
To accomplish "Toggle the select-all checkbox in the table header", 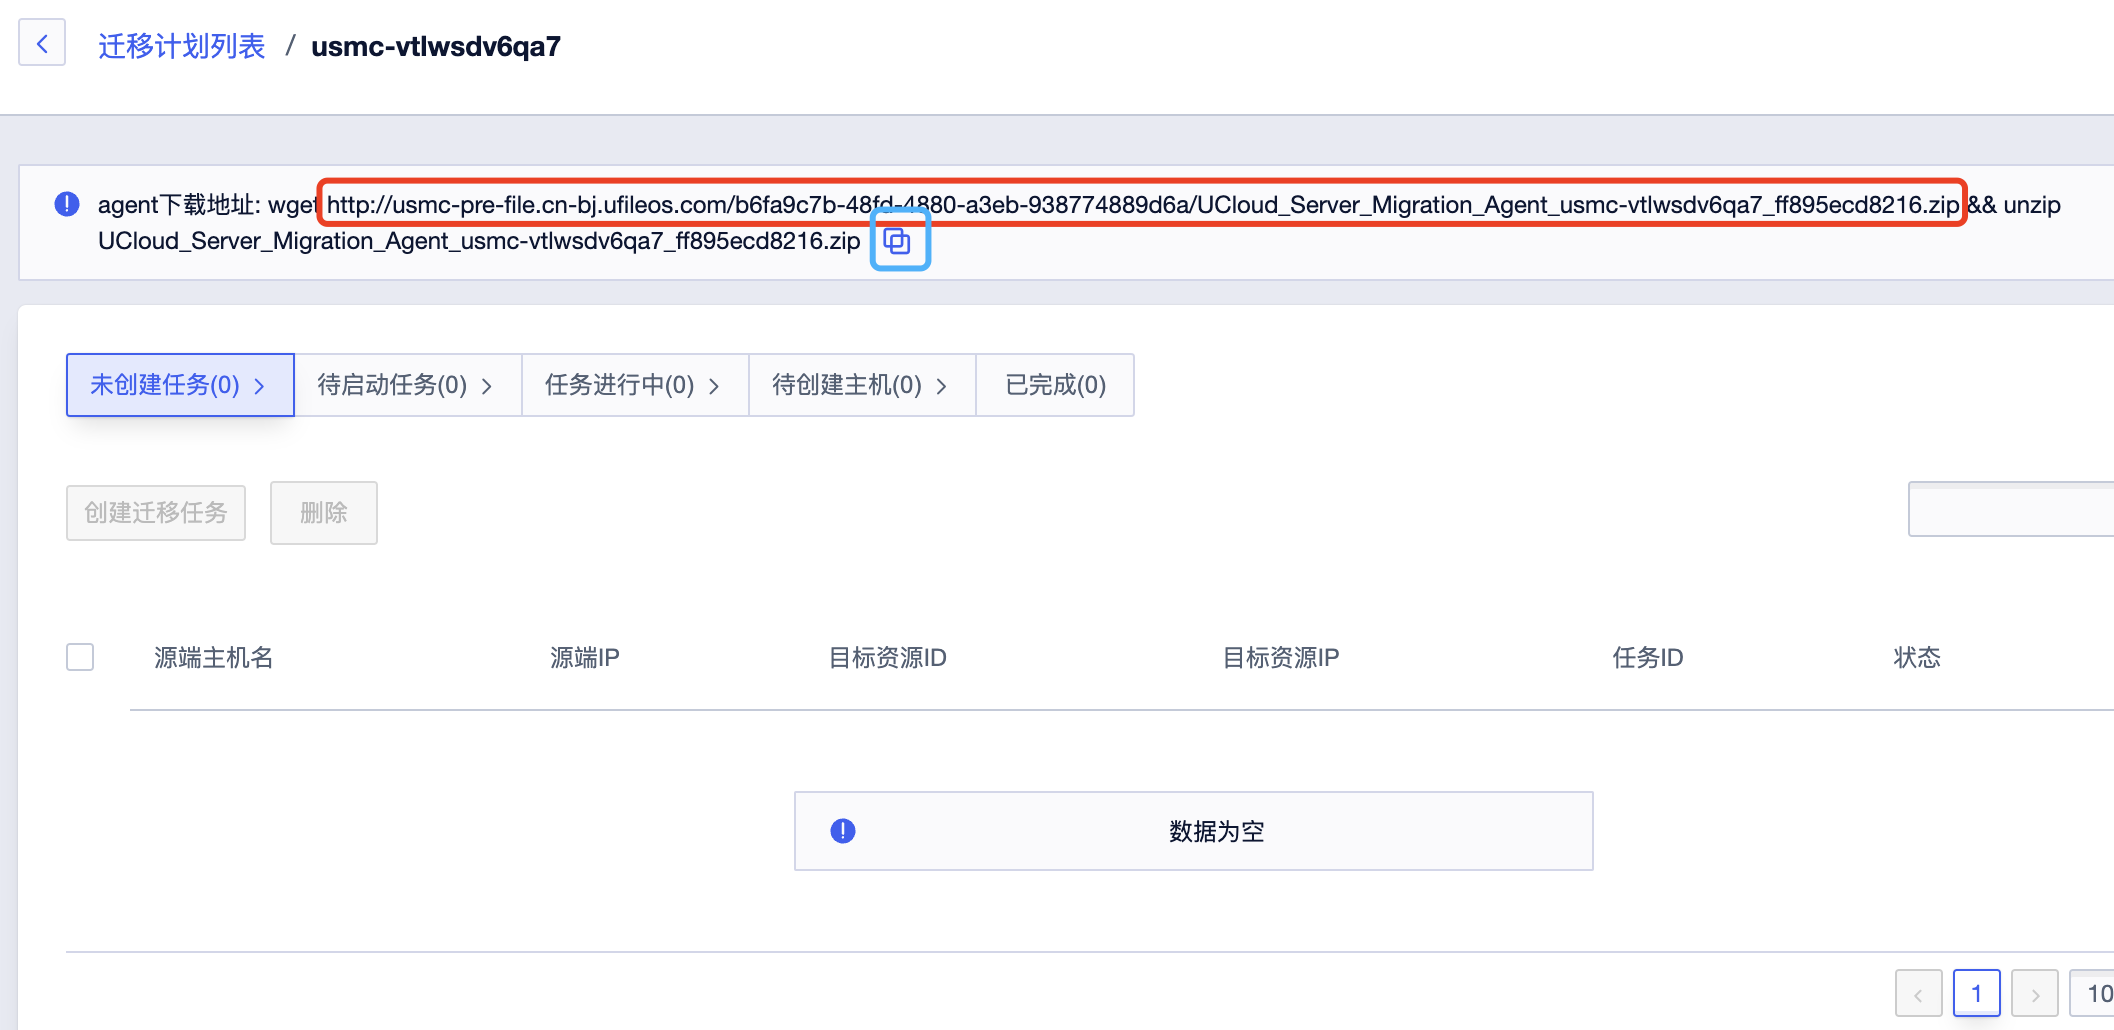I will click(79, 657).
